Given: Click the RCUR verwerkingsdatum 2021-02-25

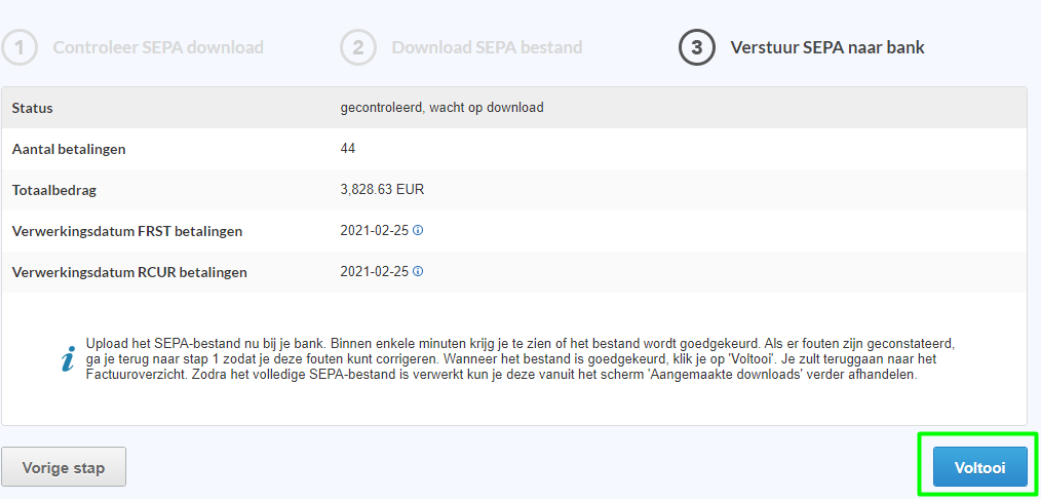Looking at the screenshot, I should [374, 271].
